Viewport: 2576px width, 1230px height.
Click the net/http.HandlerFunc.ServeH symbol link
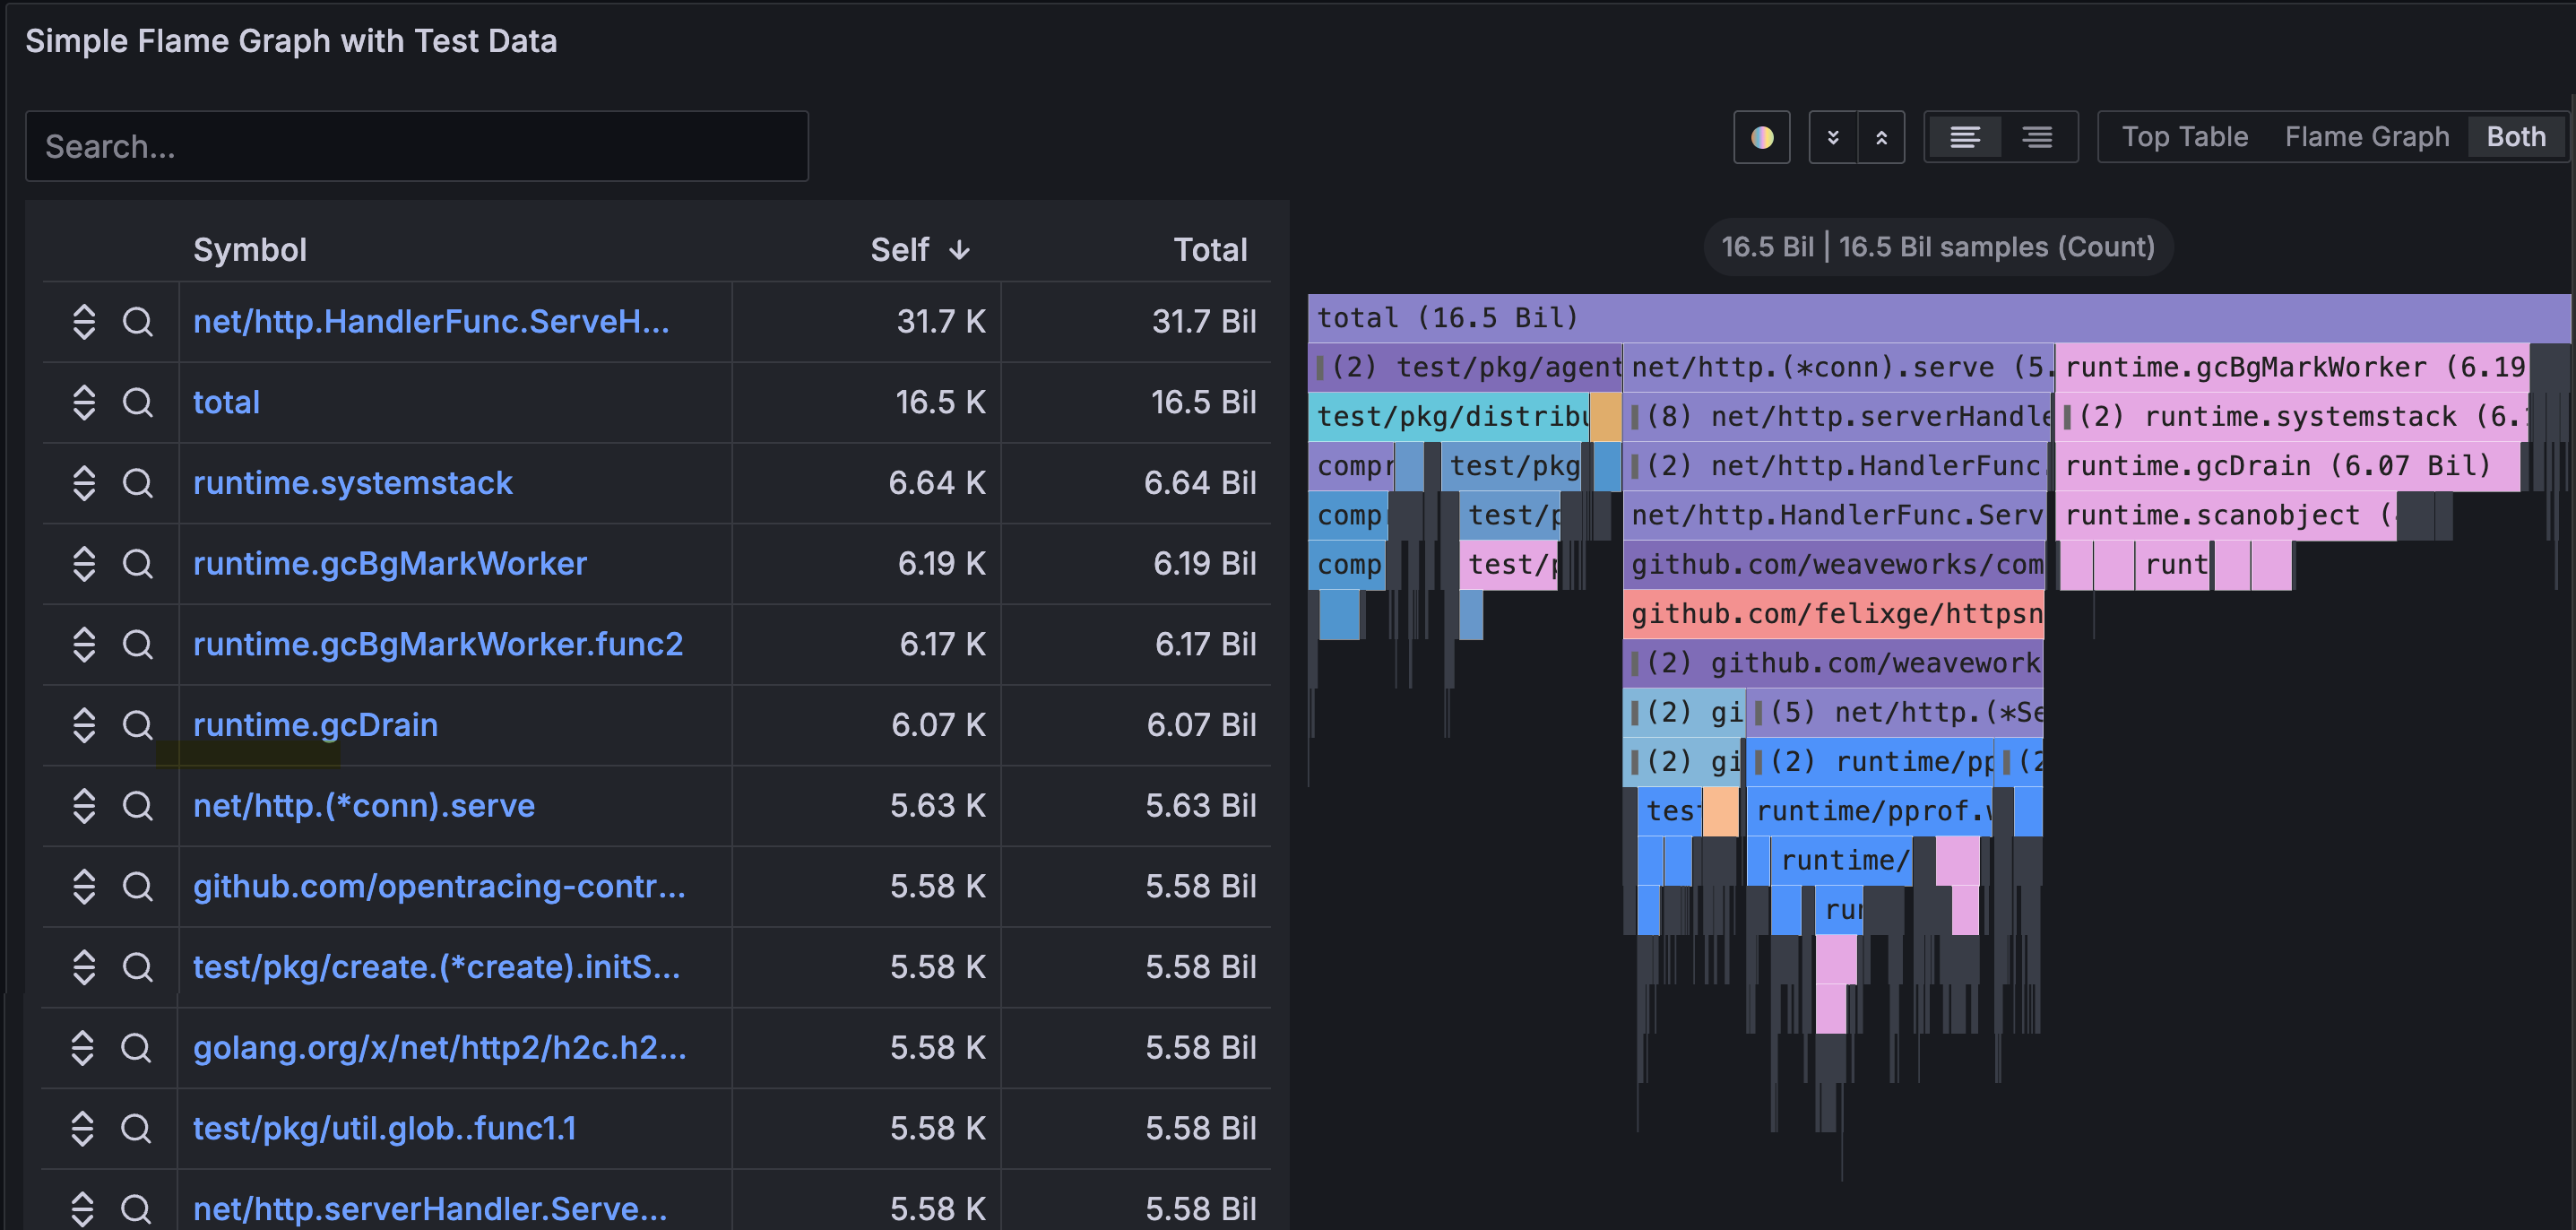coord(432,321)
